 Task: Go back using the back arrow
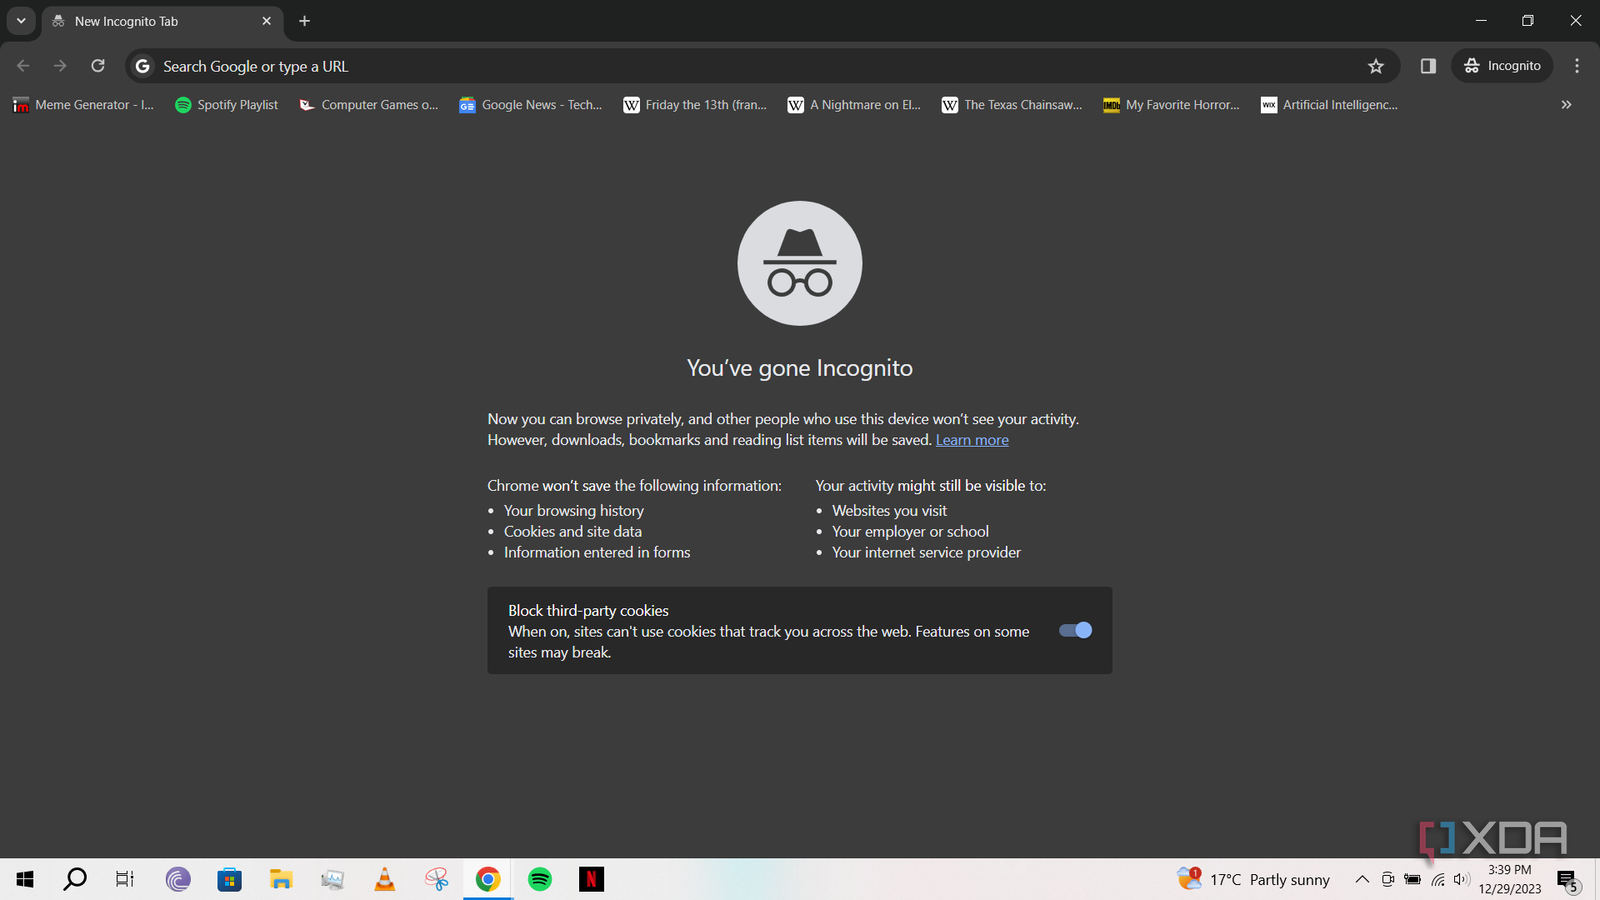(x=23, y=66)
